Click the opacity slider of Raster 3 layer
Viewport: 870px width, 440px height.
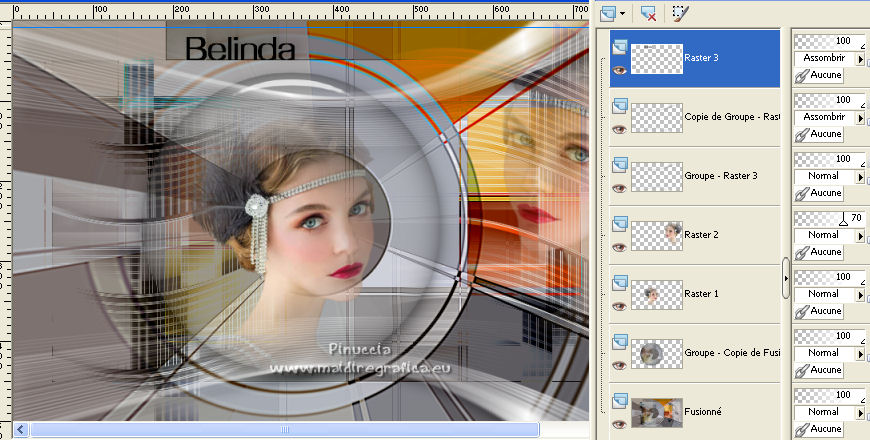829,42
